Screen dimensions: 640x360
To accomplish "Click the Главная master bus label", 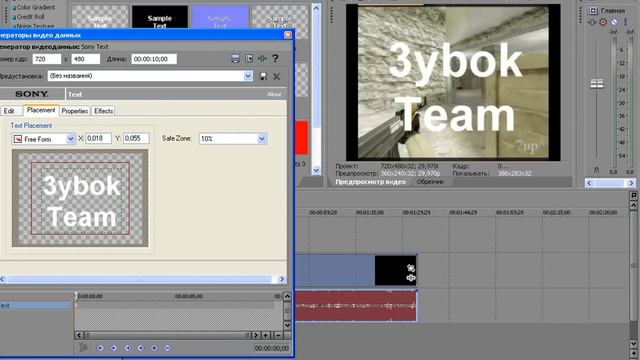I will tap(613, 11).
